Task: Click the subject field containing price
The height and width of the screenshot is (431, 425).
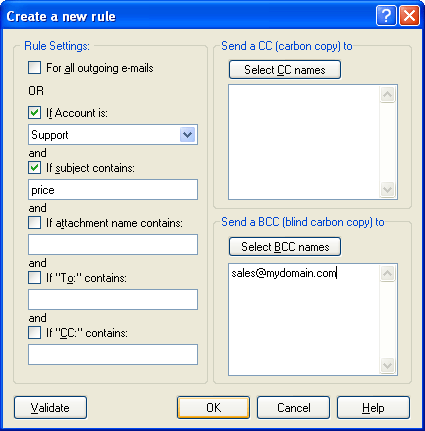Action: click(113, 190)
